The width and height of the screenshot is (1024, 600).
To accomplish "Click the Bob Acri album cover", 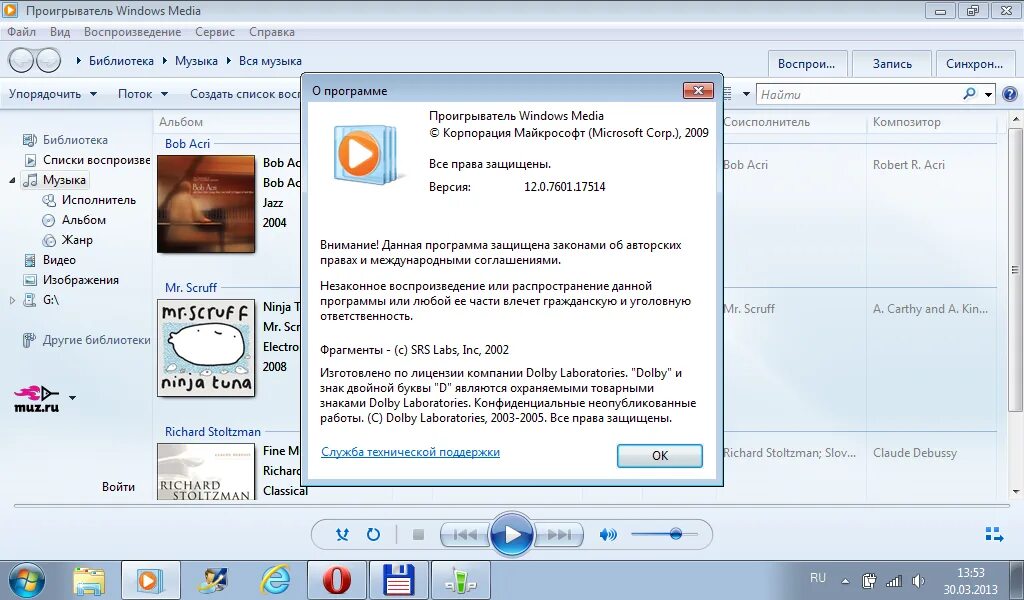I will point(206,204).
